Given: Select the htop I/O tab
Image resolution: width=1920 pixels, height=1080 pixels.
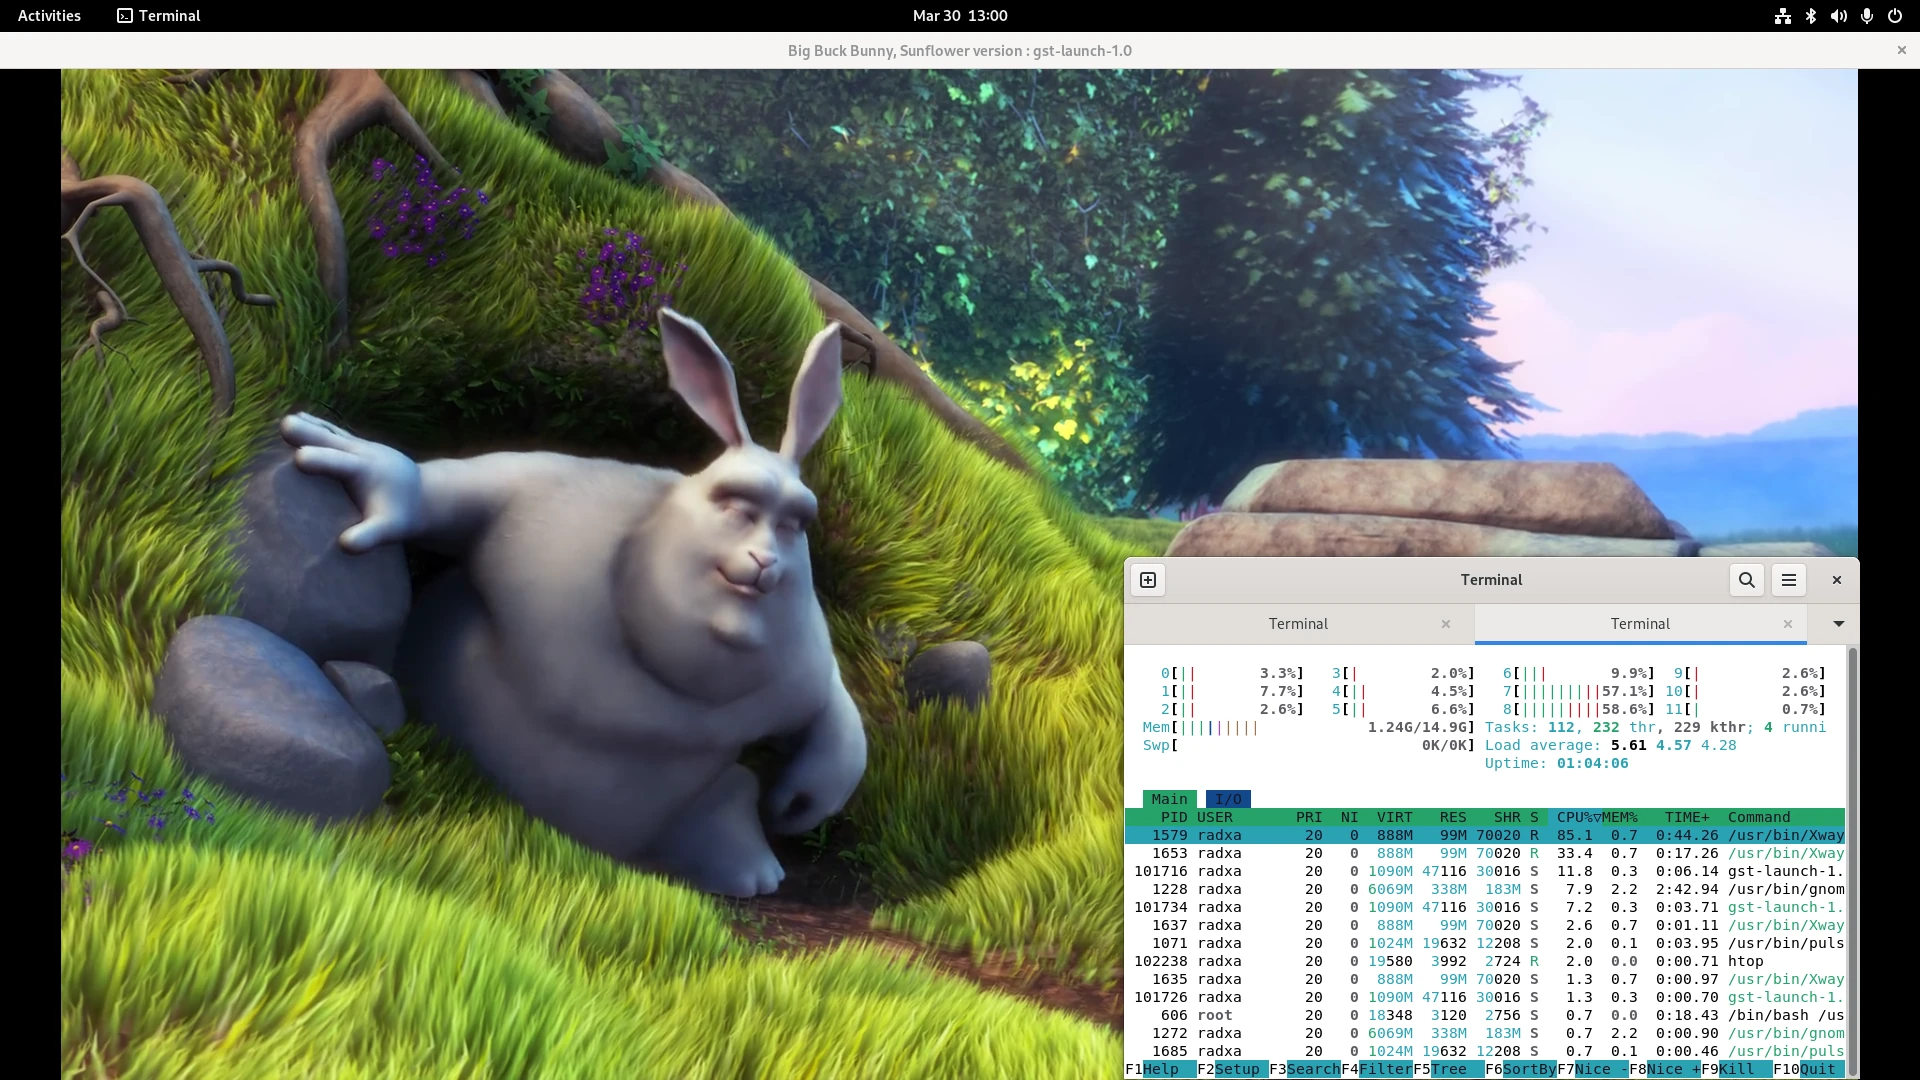Looking at the screenshot, I should 1228,799.
